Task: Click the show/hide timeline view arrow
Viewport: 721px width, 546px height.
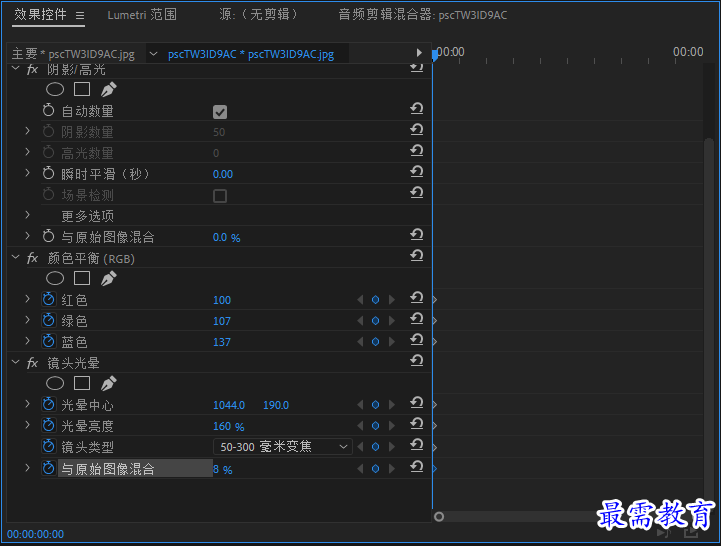Action: (x=419, y=52)
